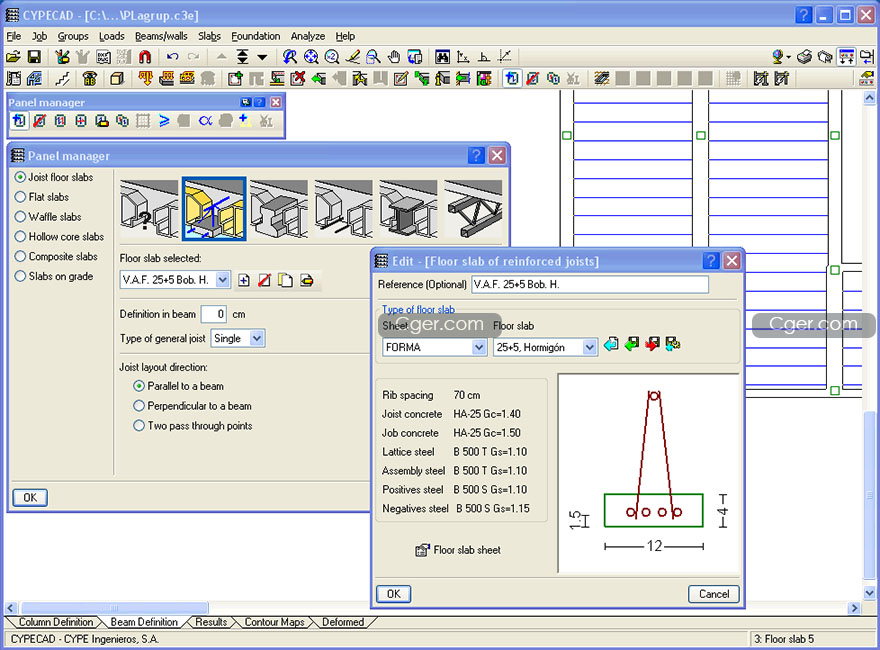Open the Analyze menu
Image resolution: width=880 pixels, height=650 pixels.
(x=308, y=36)
